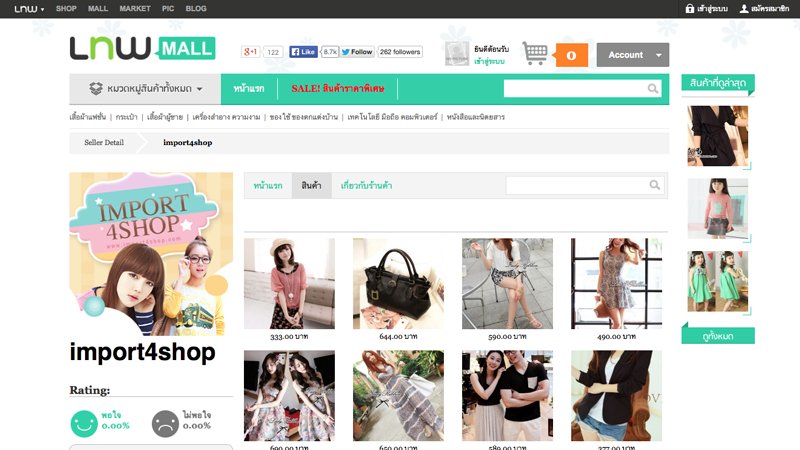Viewport: 800px width, 450px height.
Task: Click the magnifier in the green search bar
Action: tap(653, 89)
